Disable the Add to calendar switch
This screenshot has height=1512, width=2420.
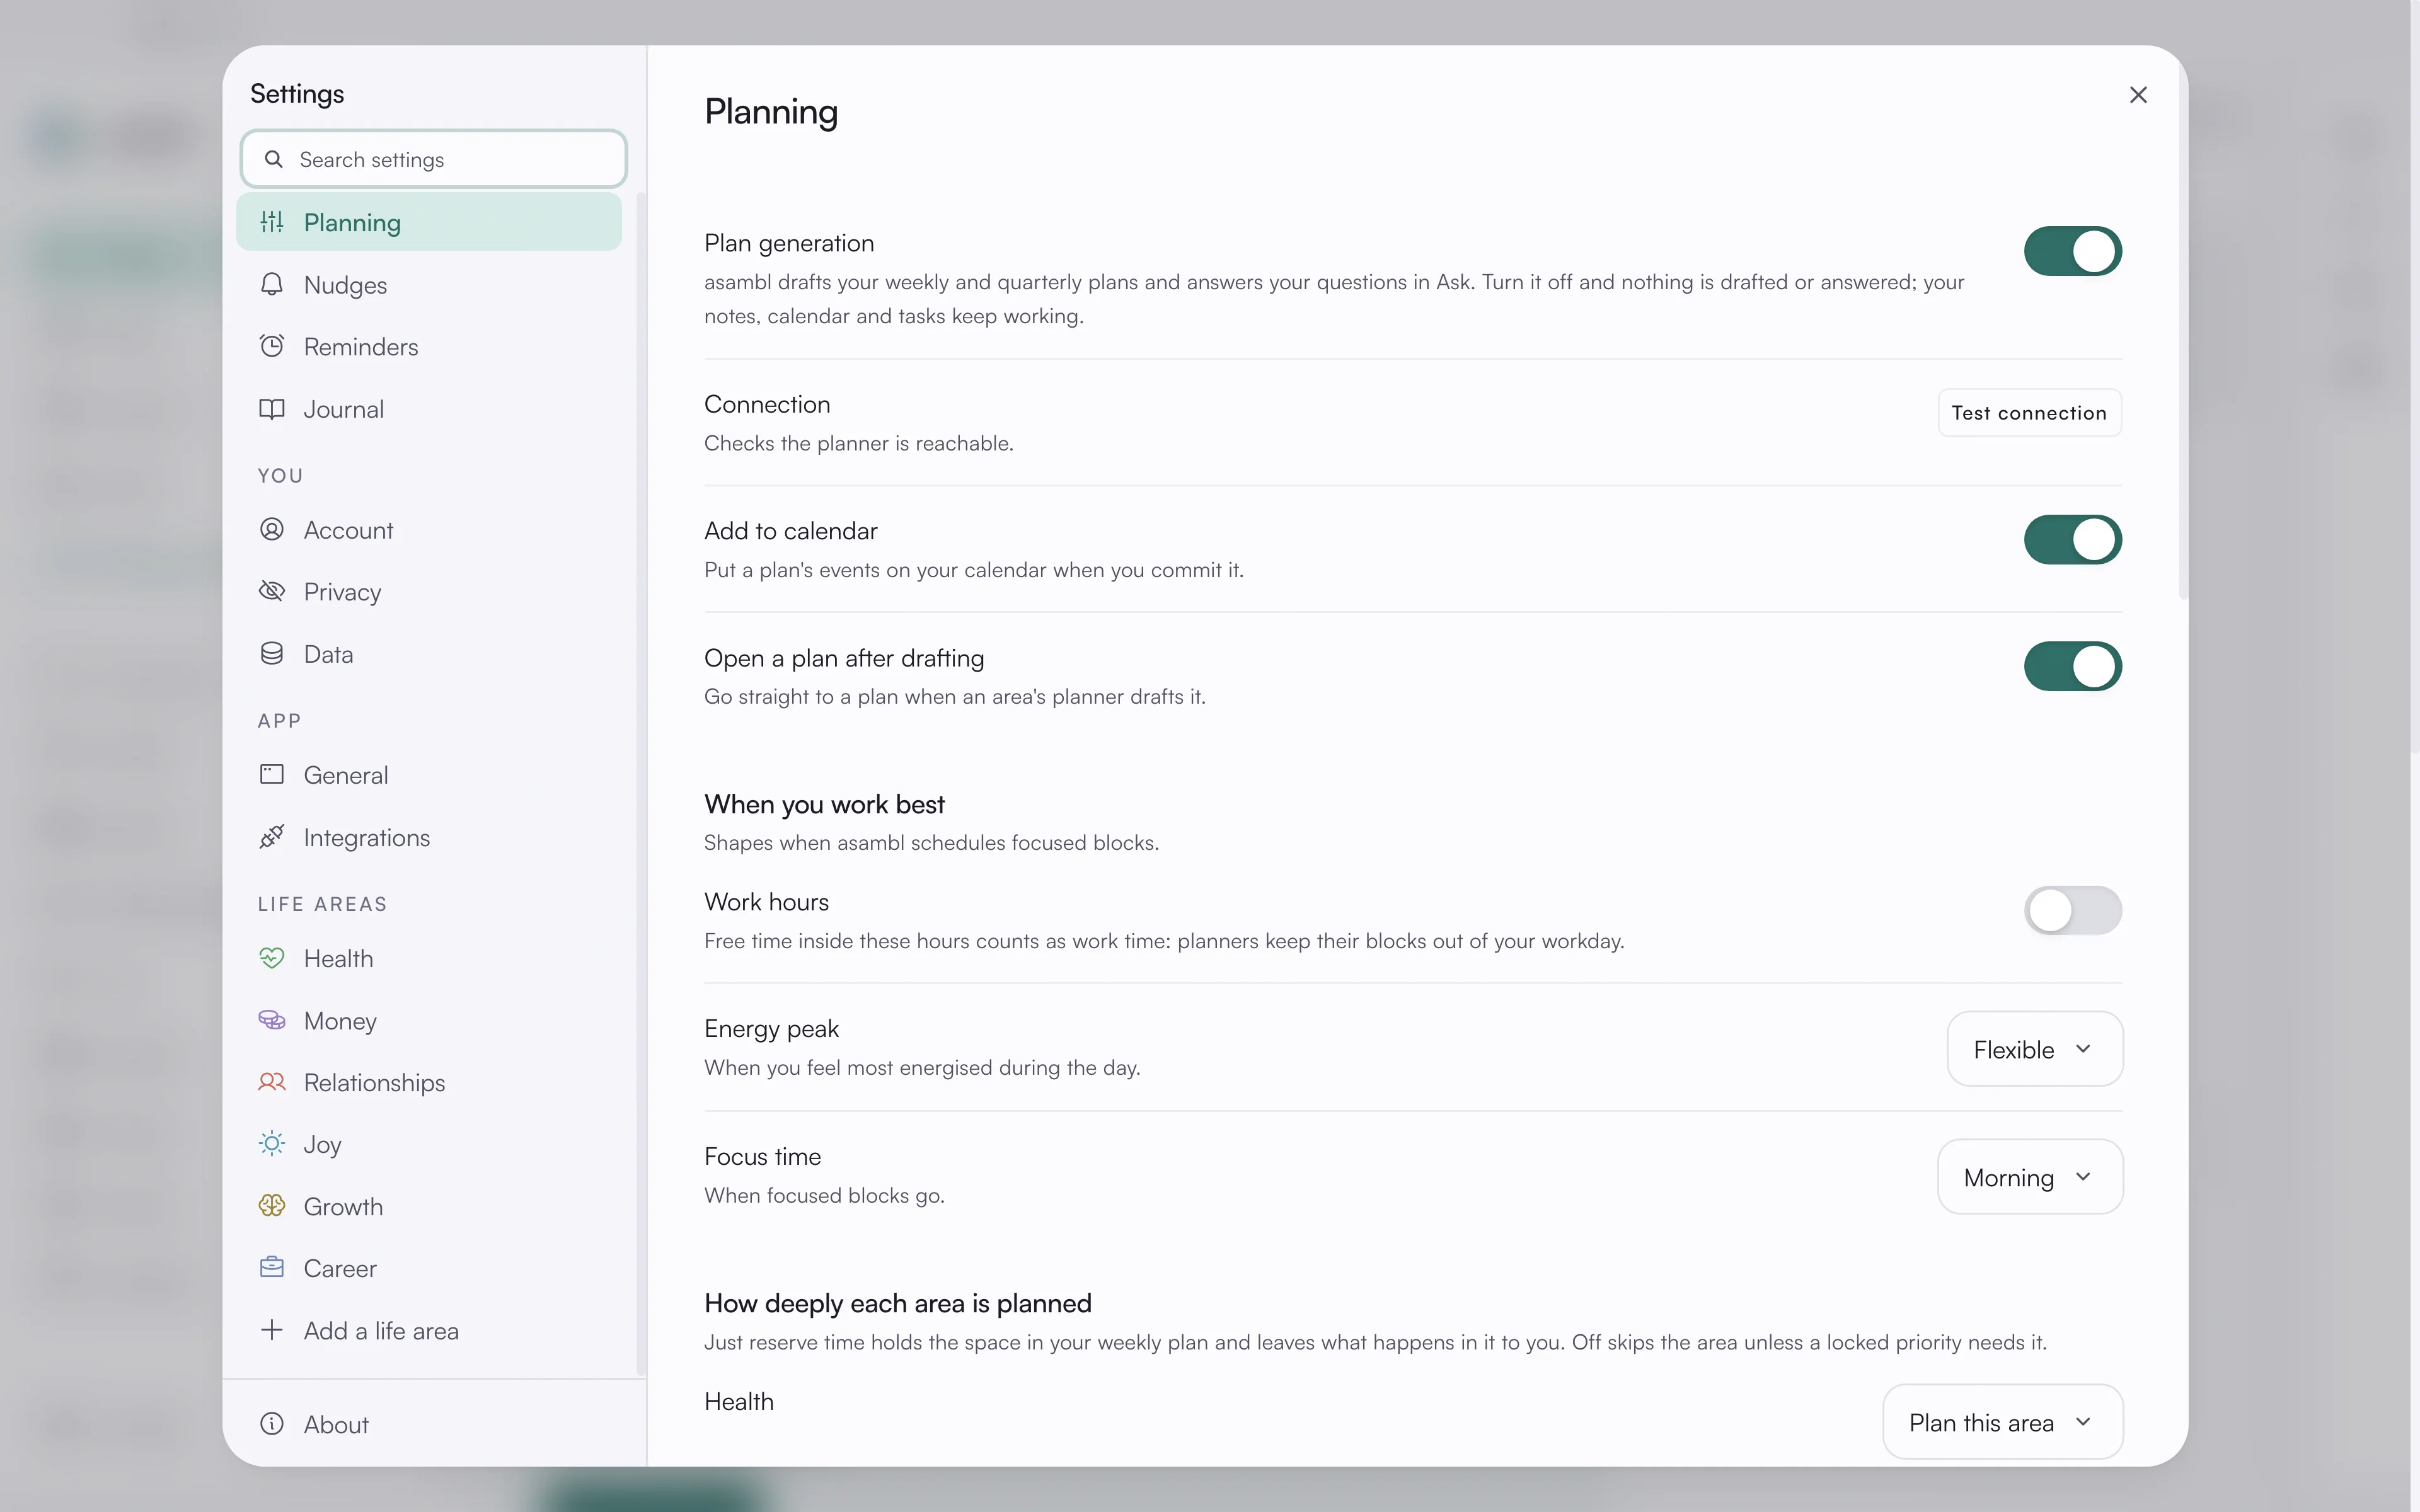pos(2072,540)
